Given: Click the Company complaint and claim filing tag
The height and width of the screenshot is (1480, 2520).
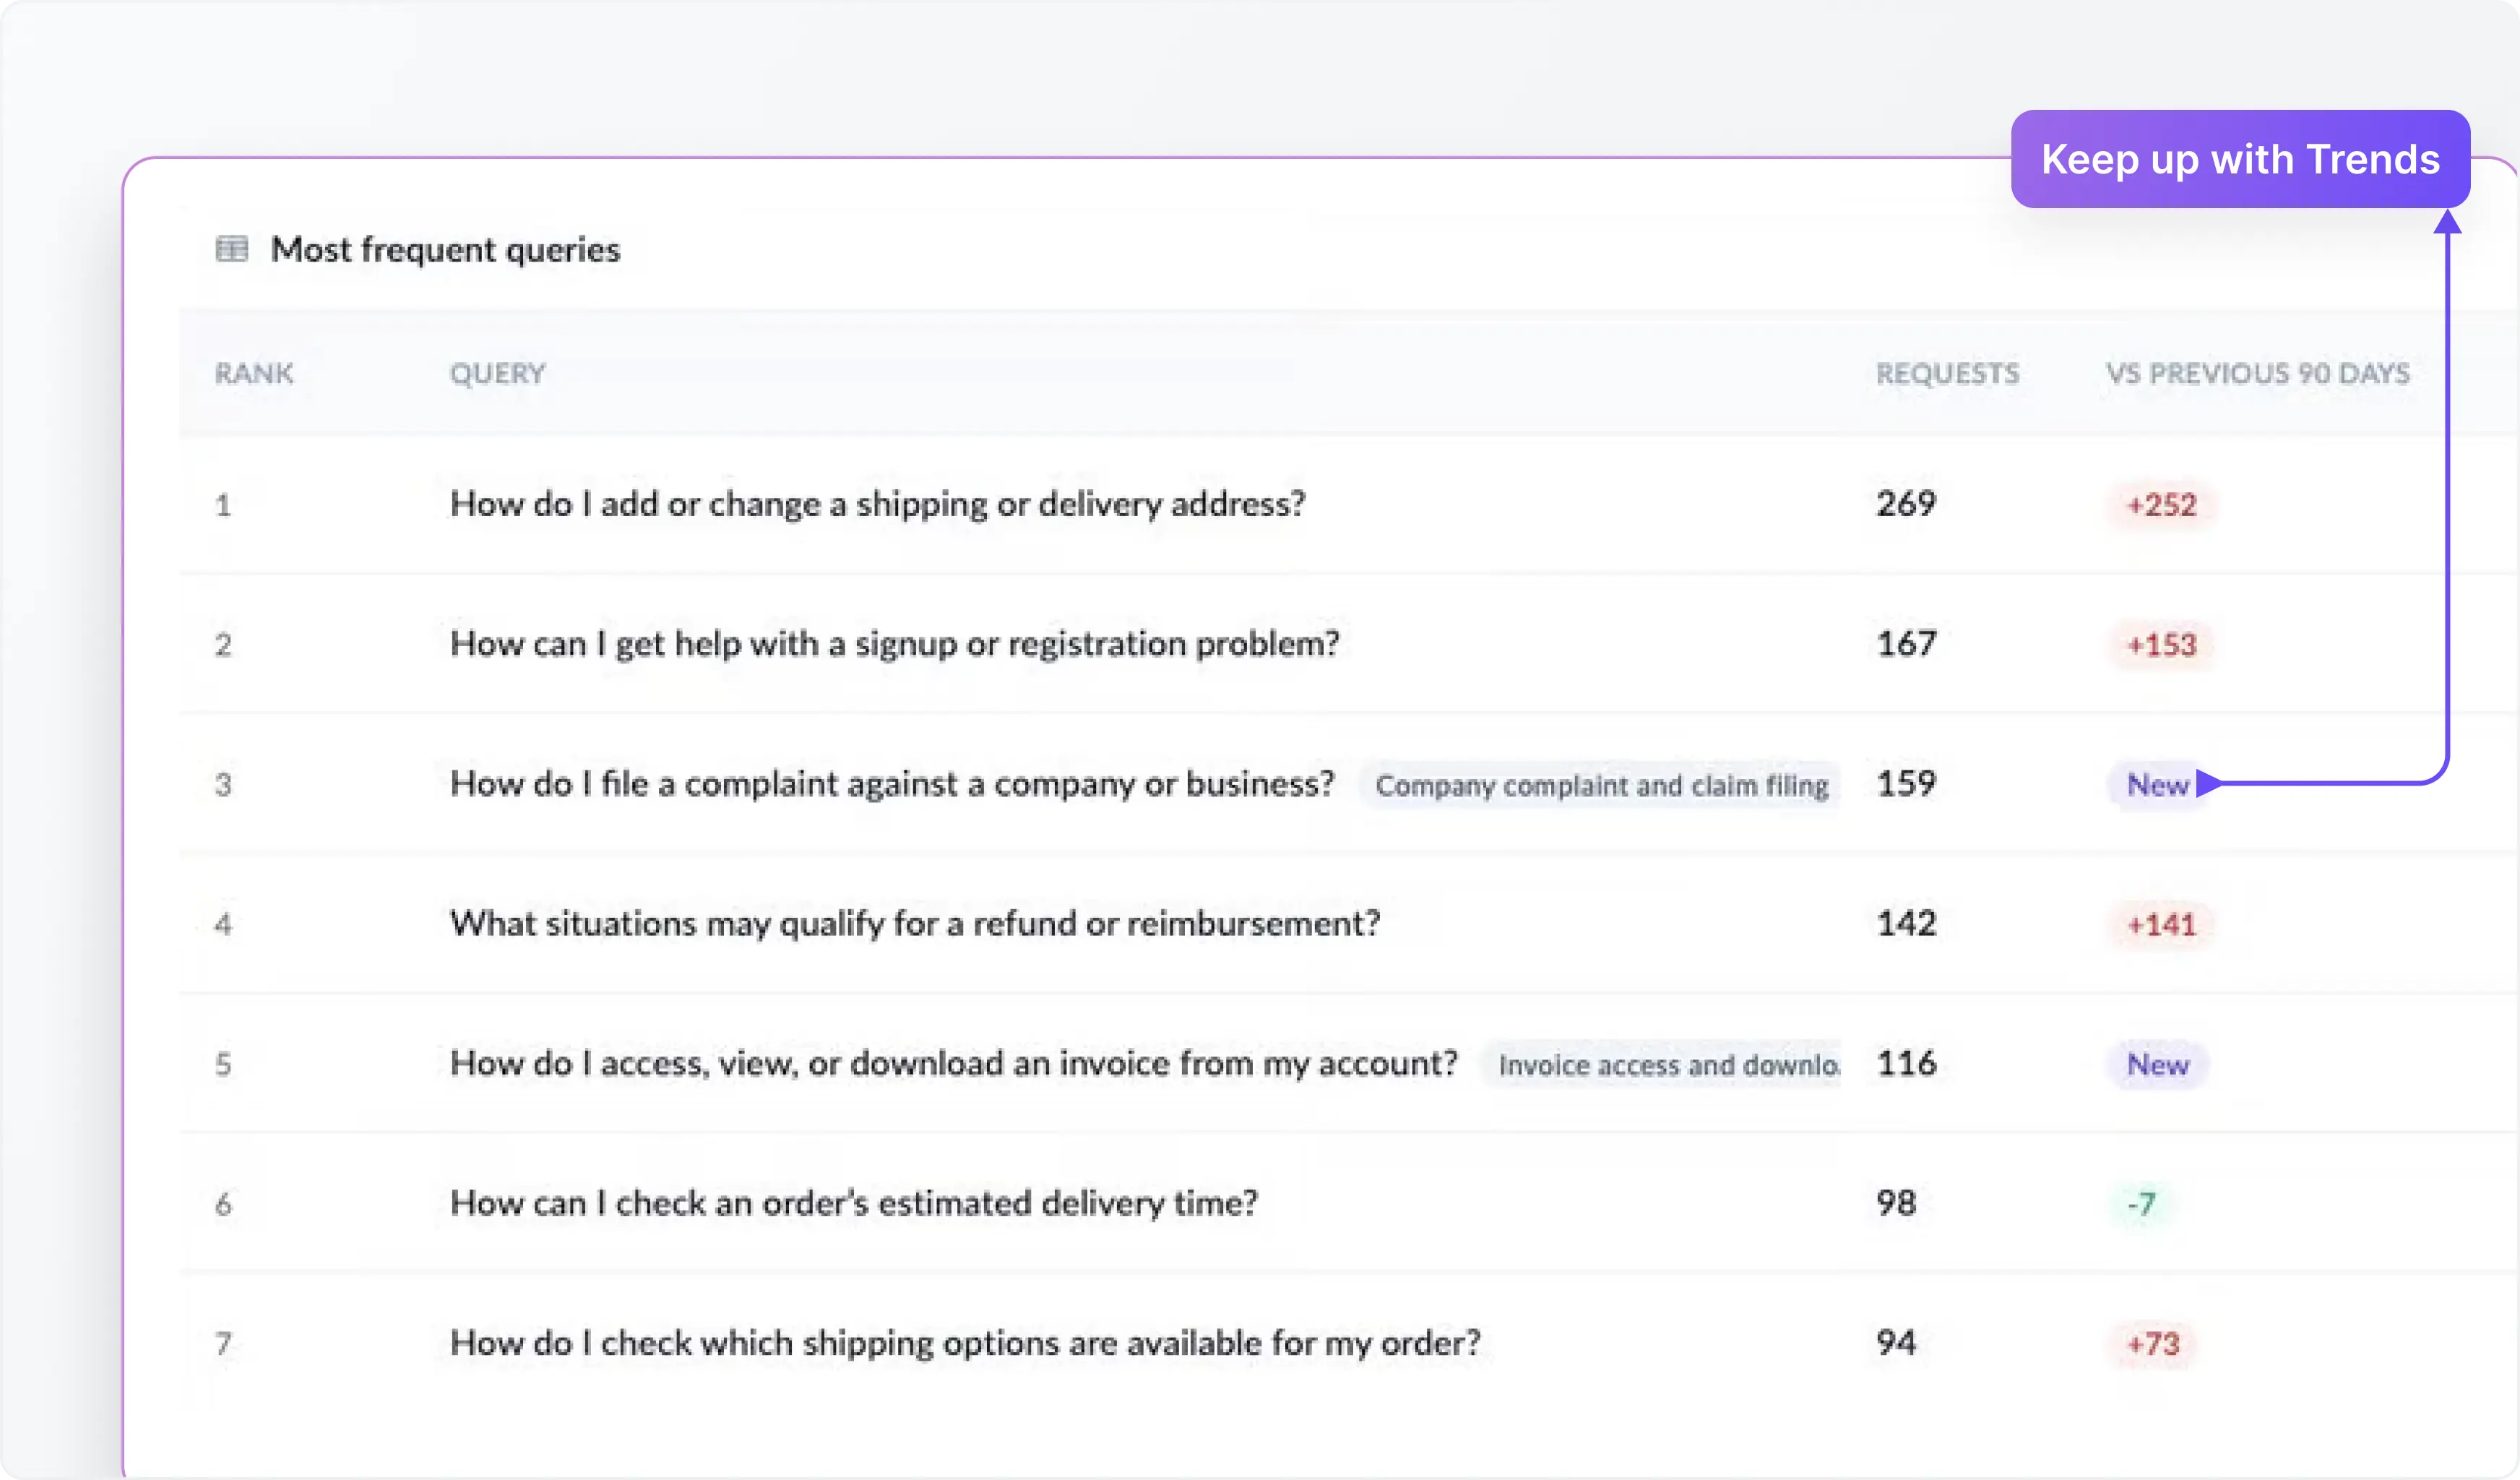Looking at the screenshot, I should 1600,786.
